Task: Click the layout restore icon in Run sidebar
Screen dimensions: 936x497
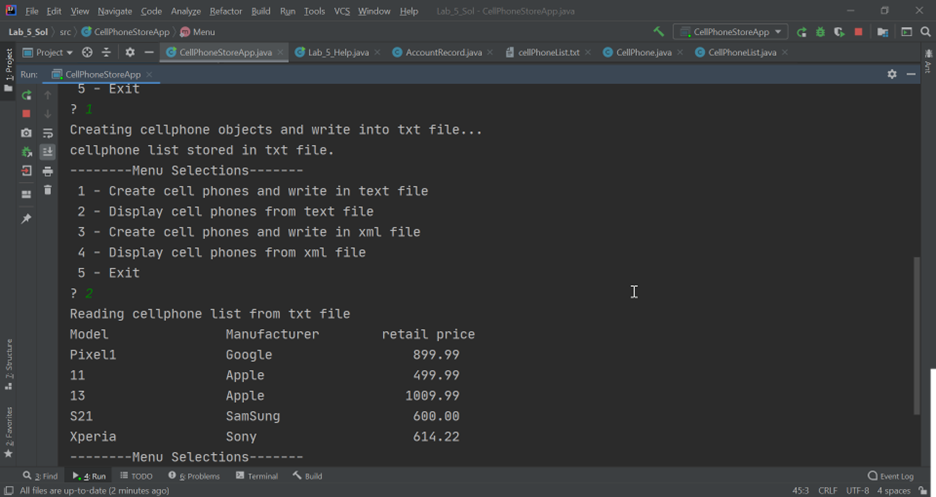Action: [x=26, y=195]
